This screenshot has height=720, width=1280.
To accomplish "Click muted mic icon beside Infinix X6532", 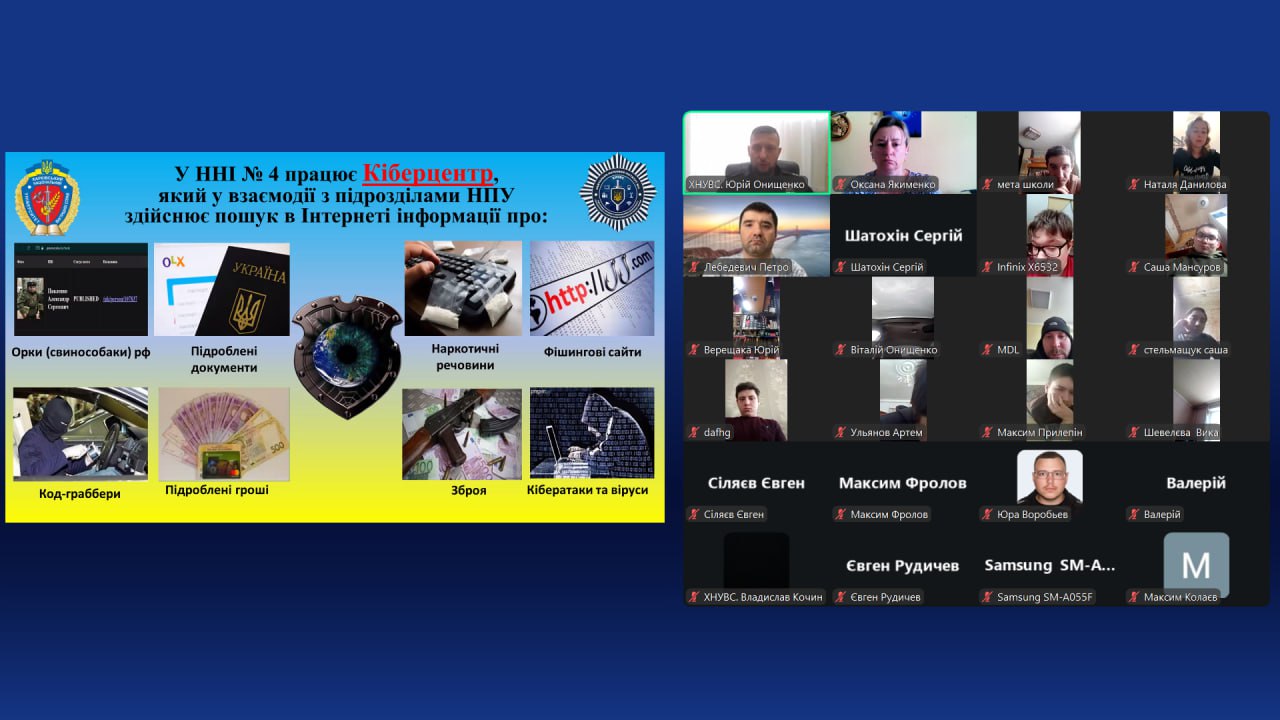I will tap(987, 267).
